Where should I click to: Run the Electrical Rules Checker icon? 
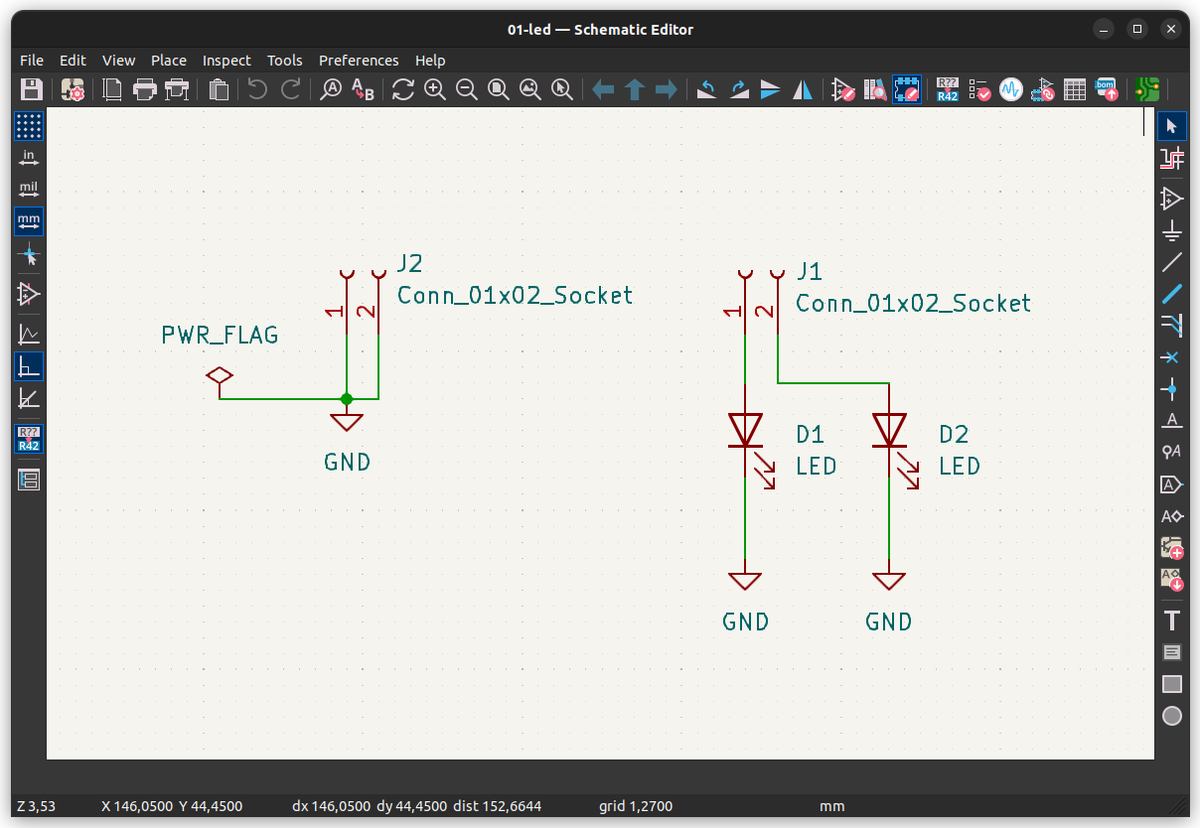point(979,90)
